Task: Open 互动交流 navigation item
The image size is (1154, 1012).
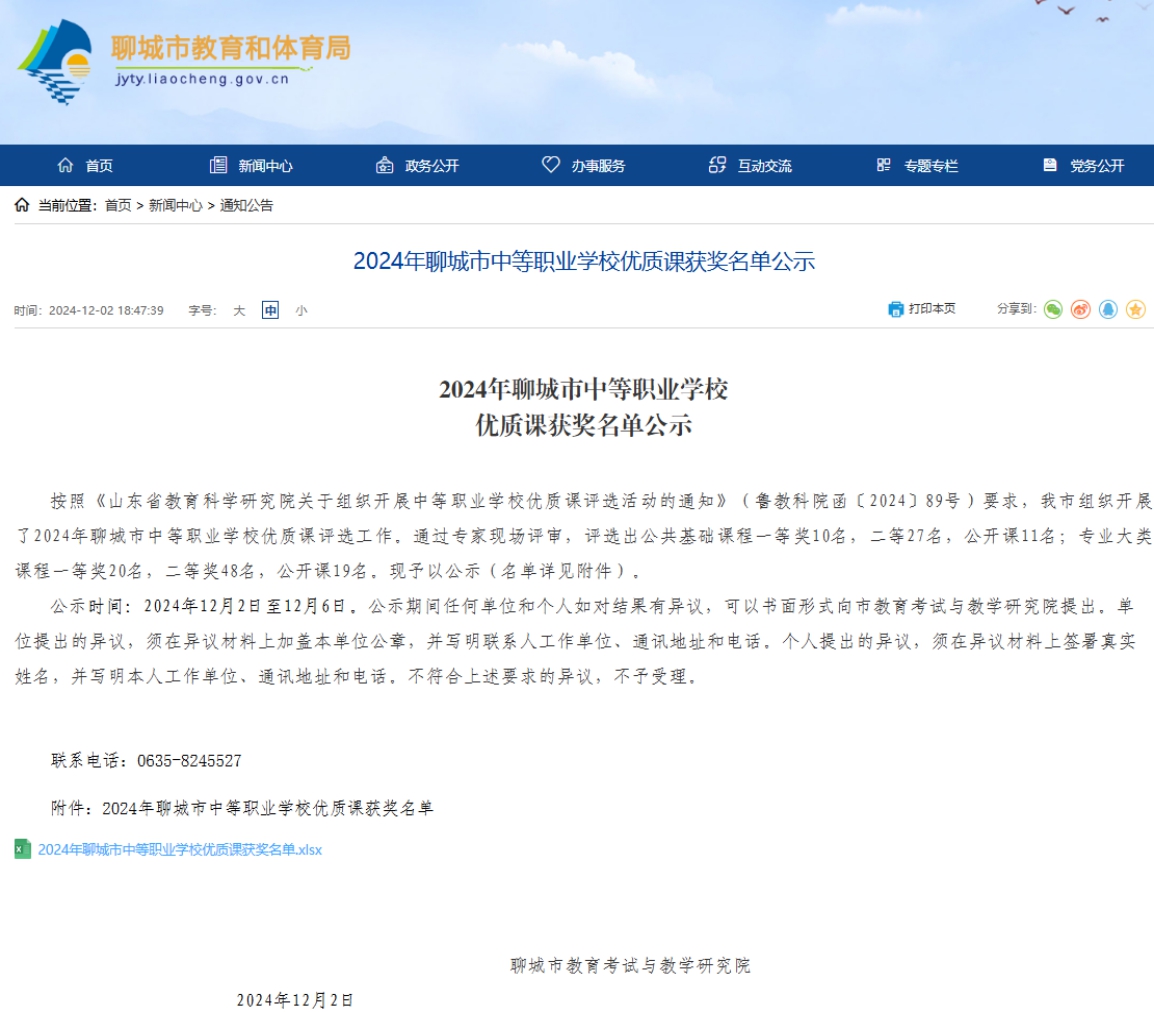Action: click(765, 166)
